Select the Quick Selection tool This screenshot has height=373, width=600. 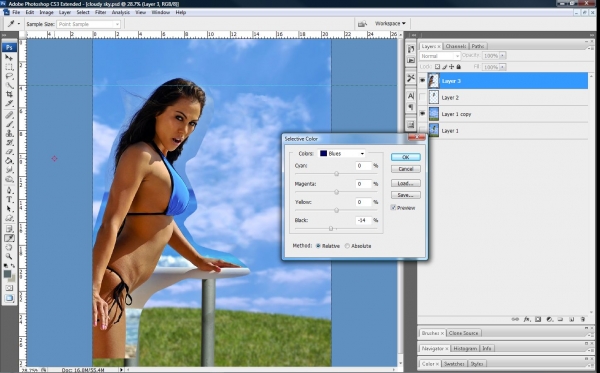pos(9,85)
